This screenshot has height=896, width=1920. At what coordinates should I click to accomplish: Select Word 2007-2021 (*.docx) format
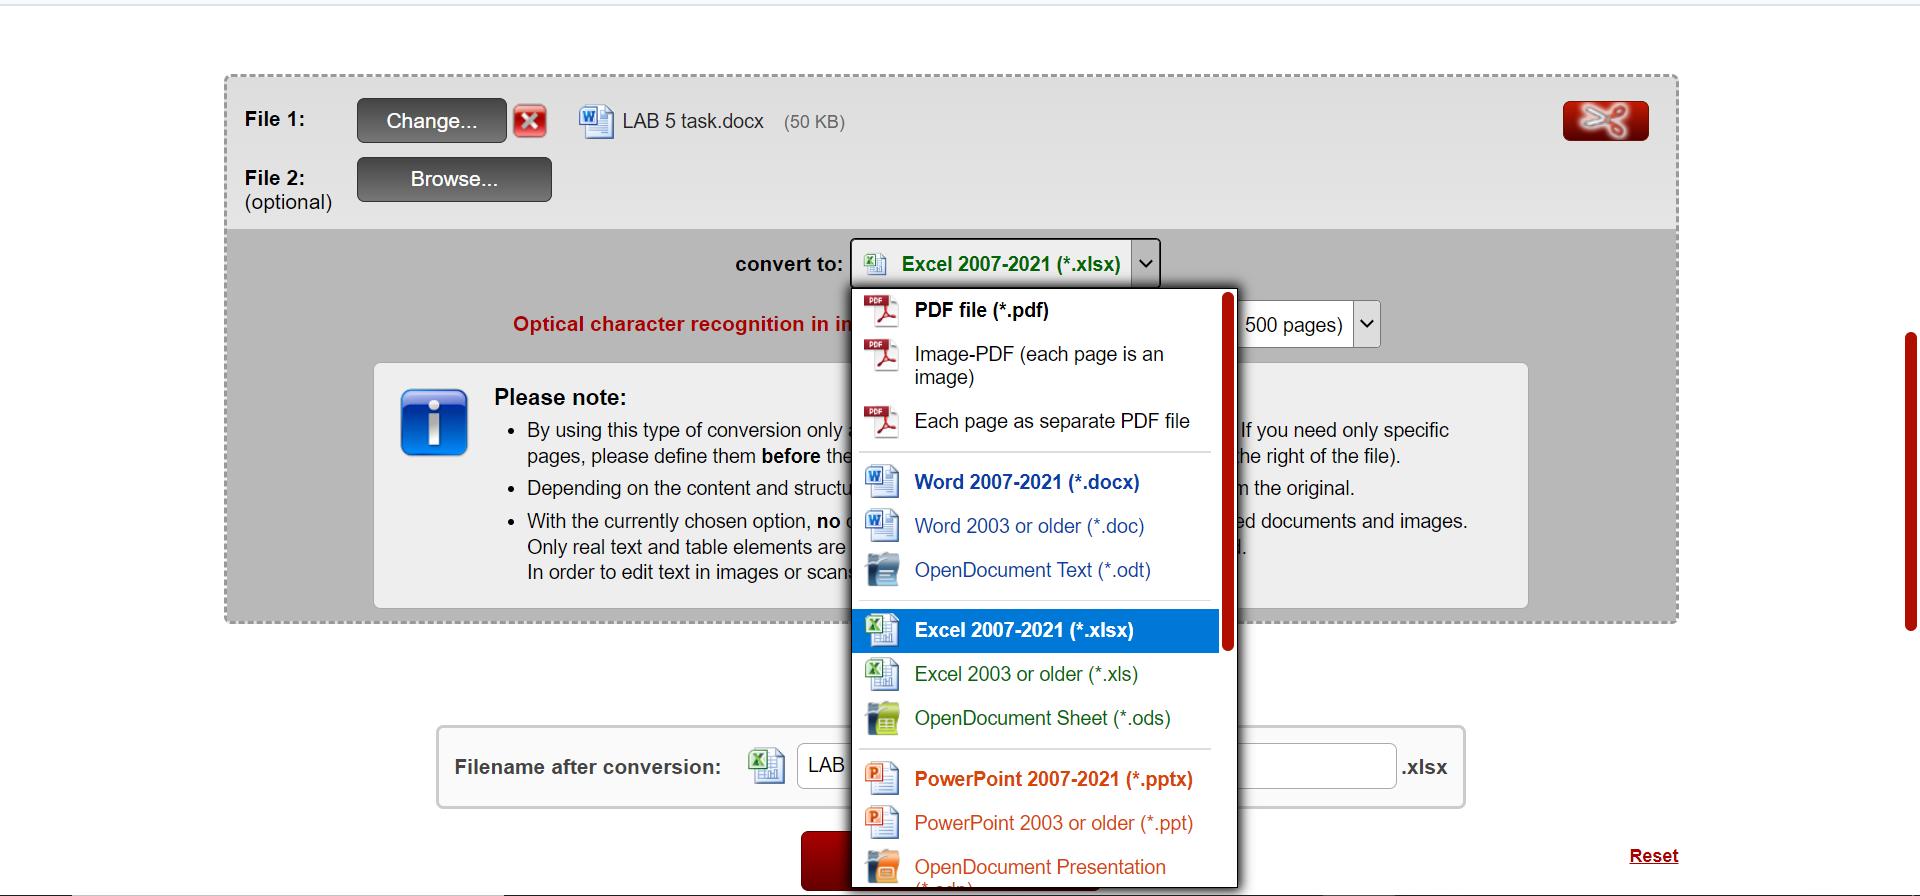pyautogui.click(x=1035, y=482)
